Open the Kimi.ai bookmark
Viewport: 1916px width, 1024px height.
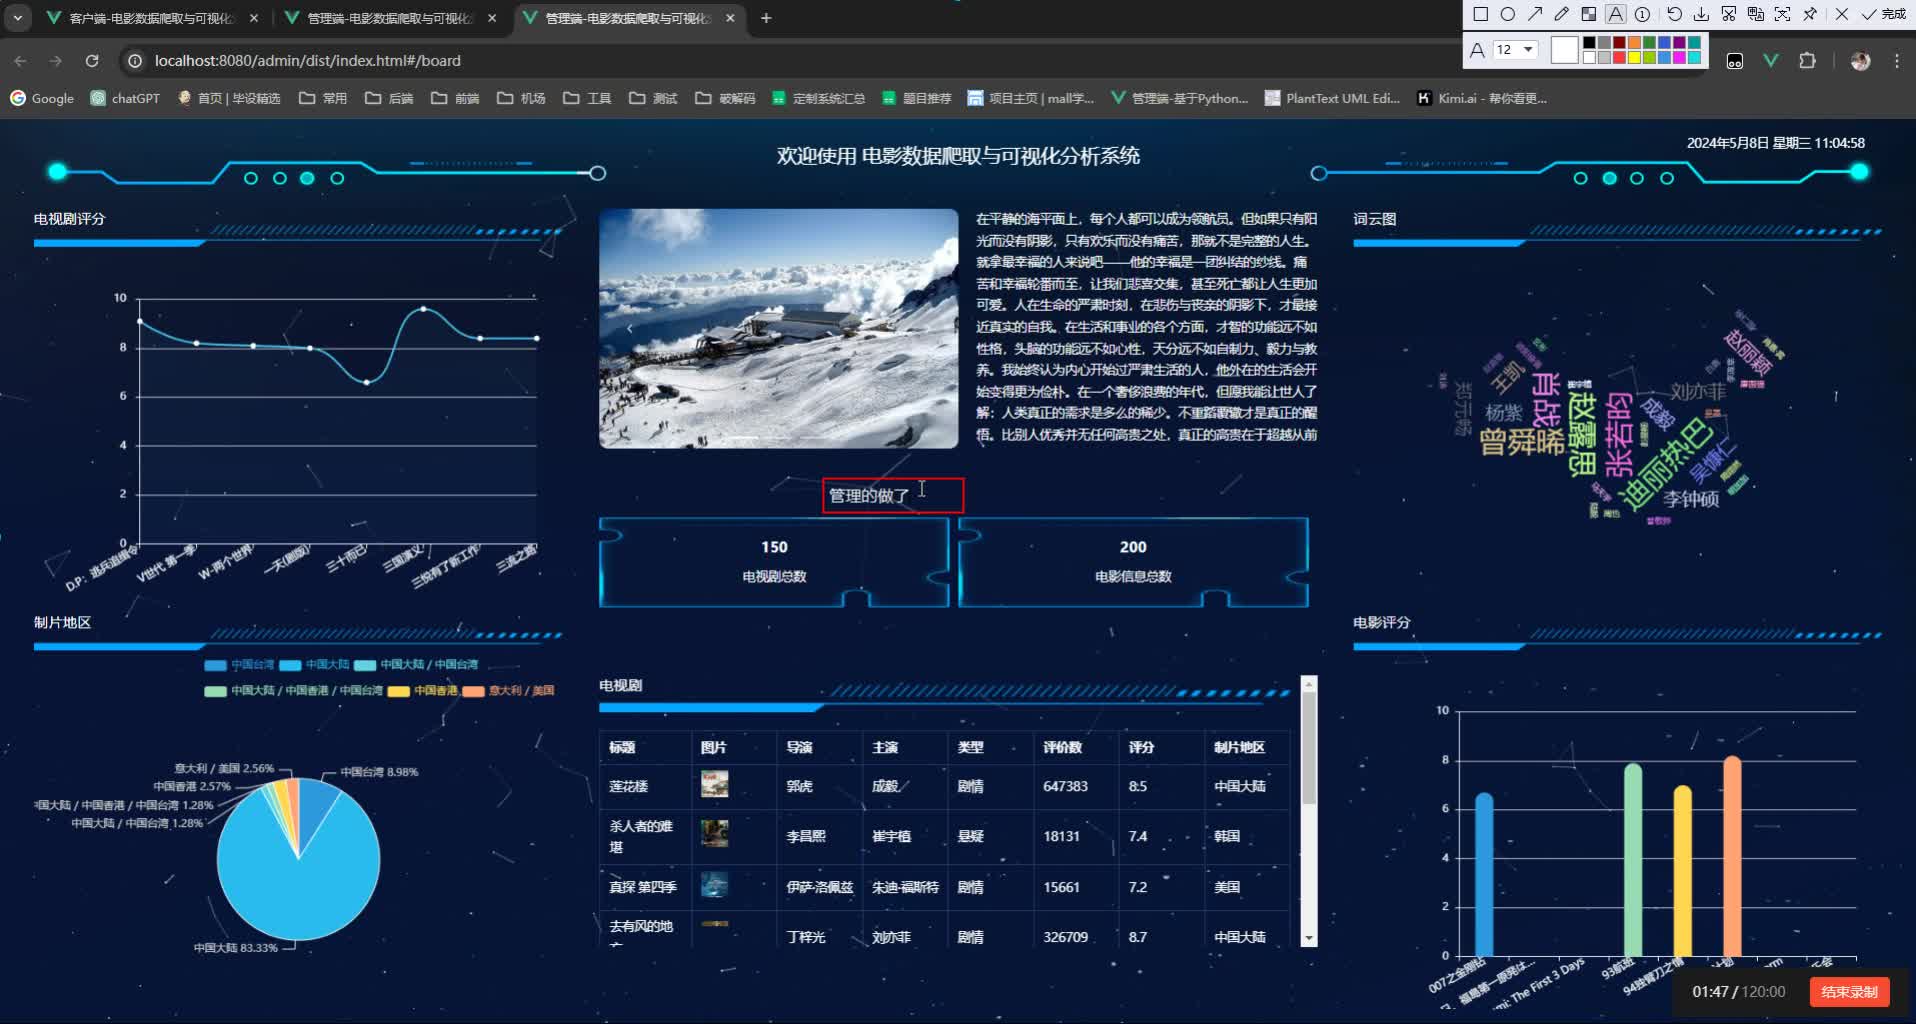pyautogui.click(x=1482, y=98)
